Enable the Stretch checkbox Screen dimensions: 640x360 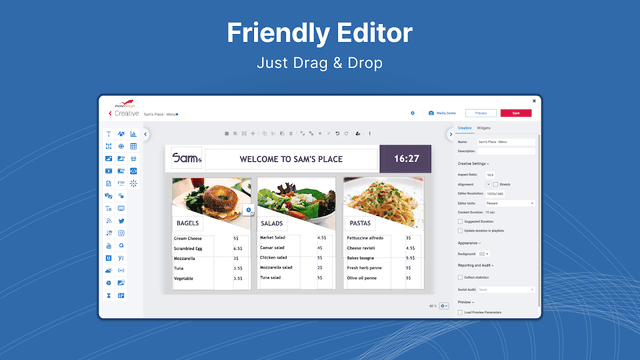tap(496, 184)
